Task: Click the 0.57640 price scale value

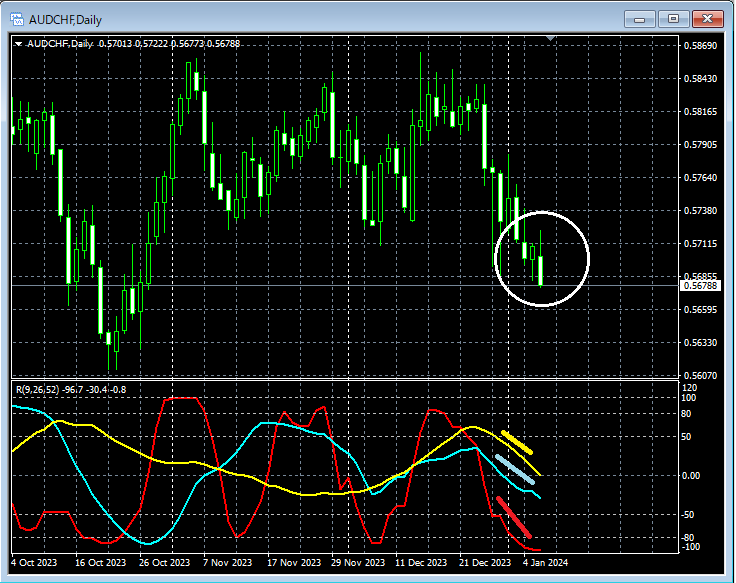Action: click(700, 177)
